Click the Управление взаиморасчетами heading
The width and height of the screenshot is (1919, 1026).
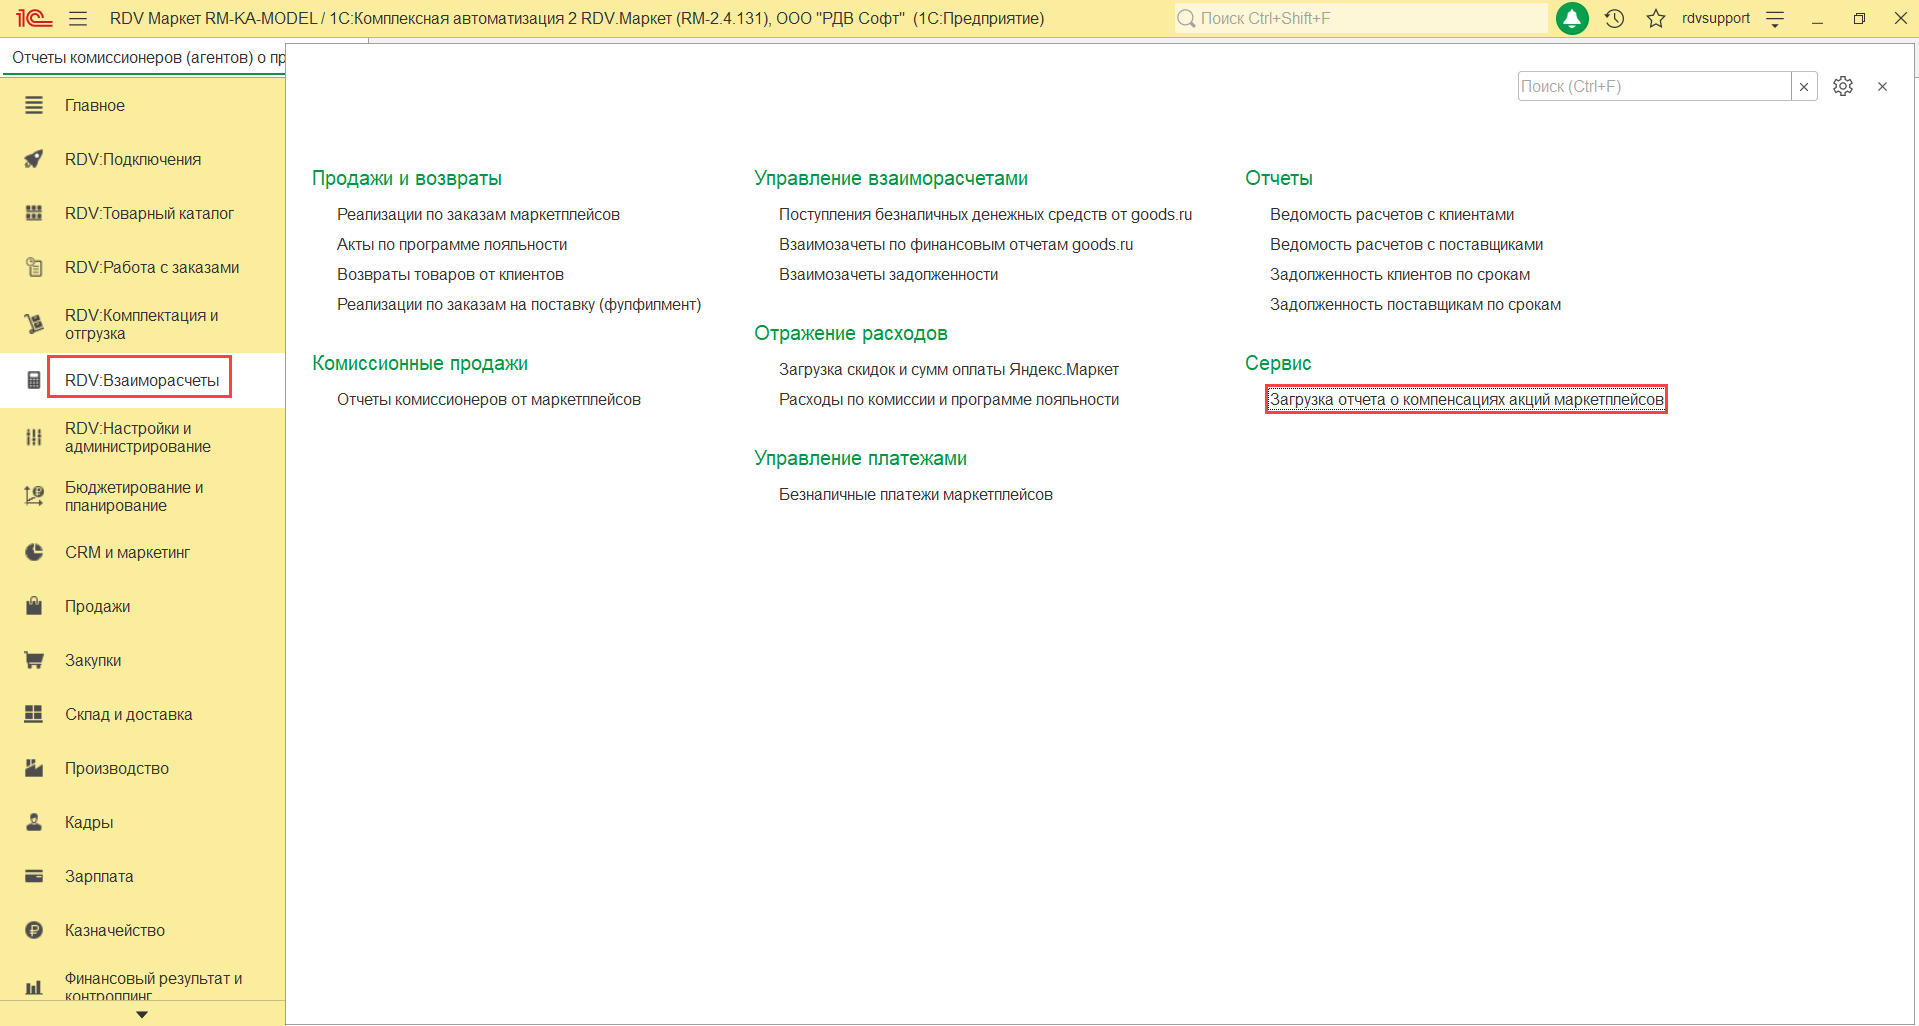click(891, 178)
